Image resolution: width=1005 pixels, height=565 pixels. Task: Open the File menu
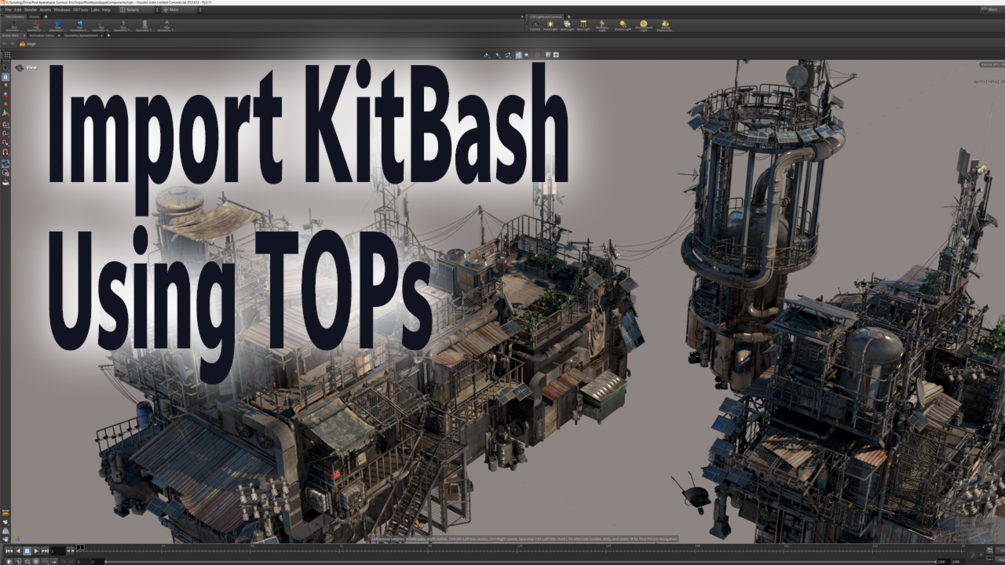point(8,10)
